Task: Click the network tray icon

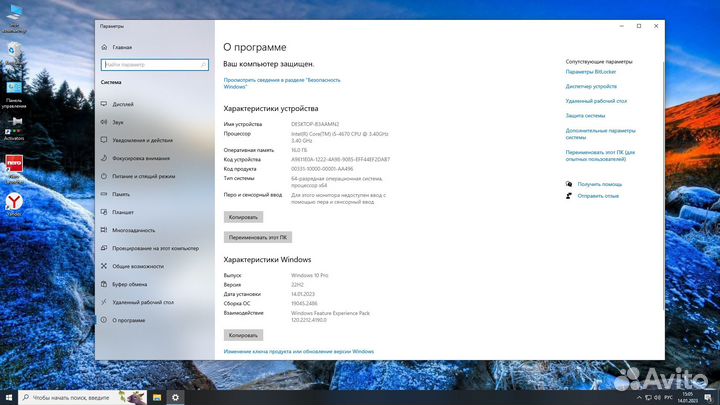Action: (648, 397)
